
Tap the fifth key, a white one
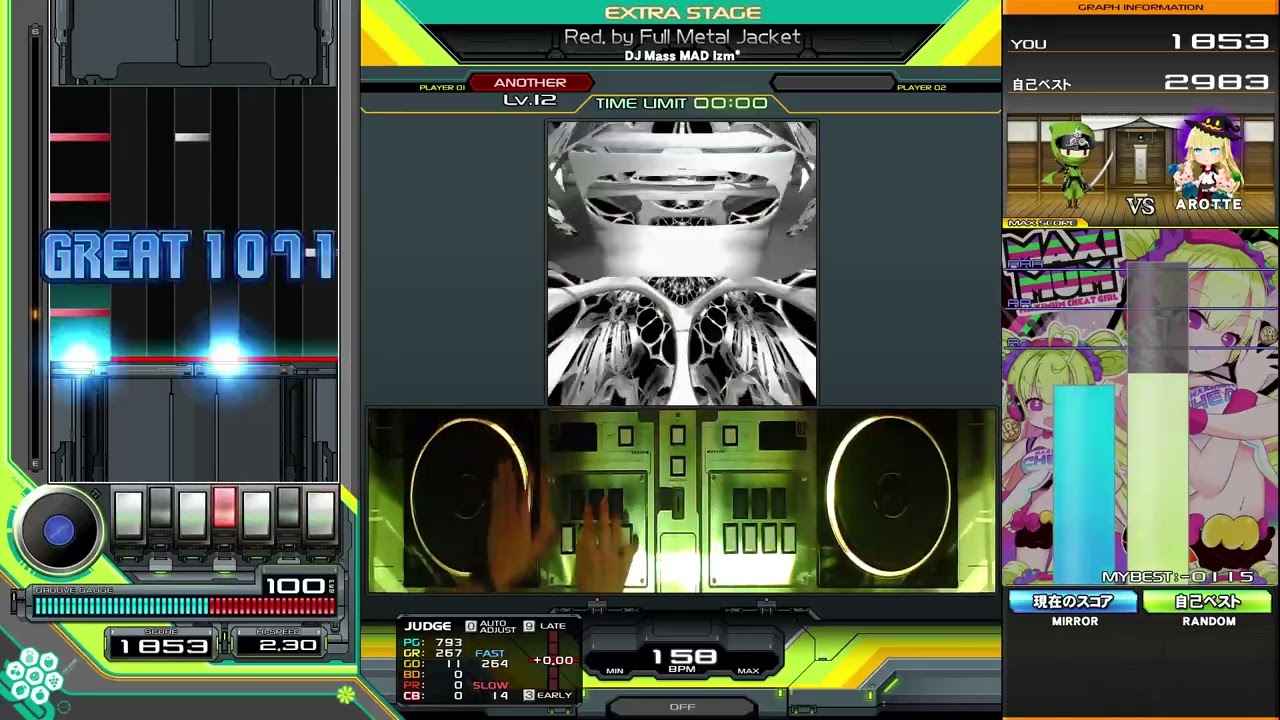coord(256,513)
